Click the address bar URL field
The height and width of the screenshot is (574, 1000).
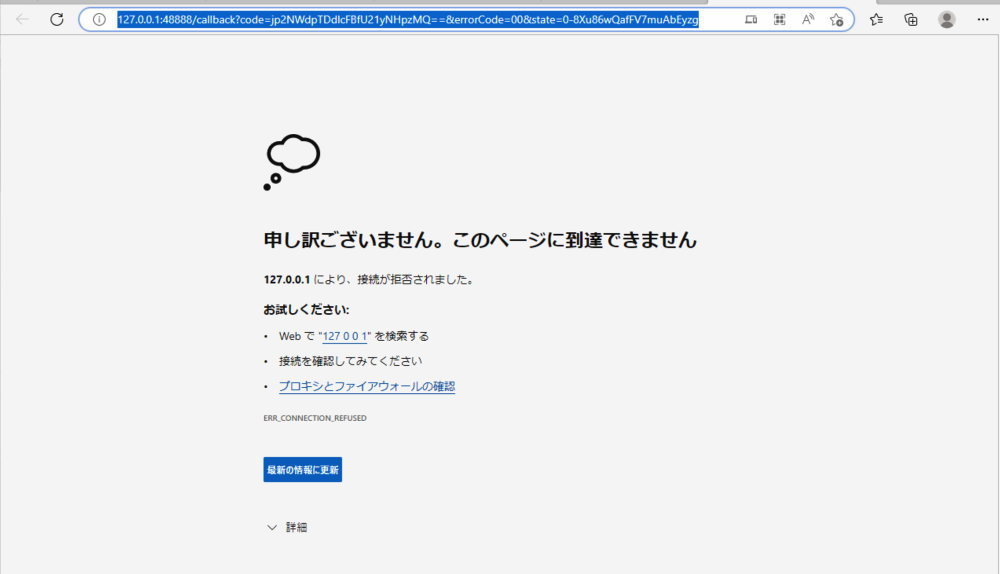click(408, 20)
